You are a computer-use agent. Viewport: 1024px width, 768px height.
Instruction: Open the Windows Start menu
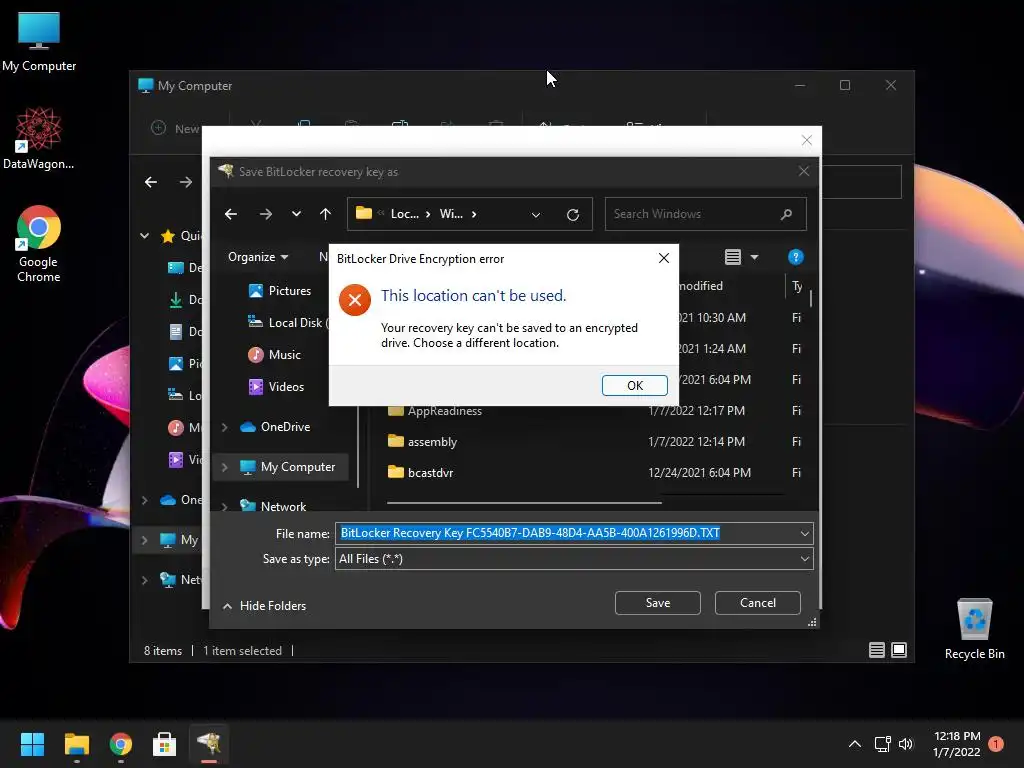[x=32, y=744]
